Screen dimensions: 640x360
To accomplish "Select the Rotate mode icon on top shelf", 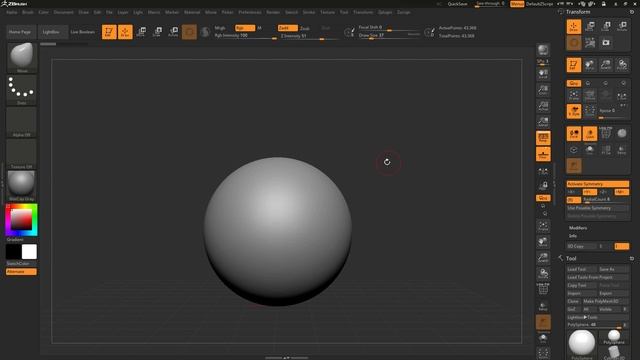I will tap(173, 32).
